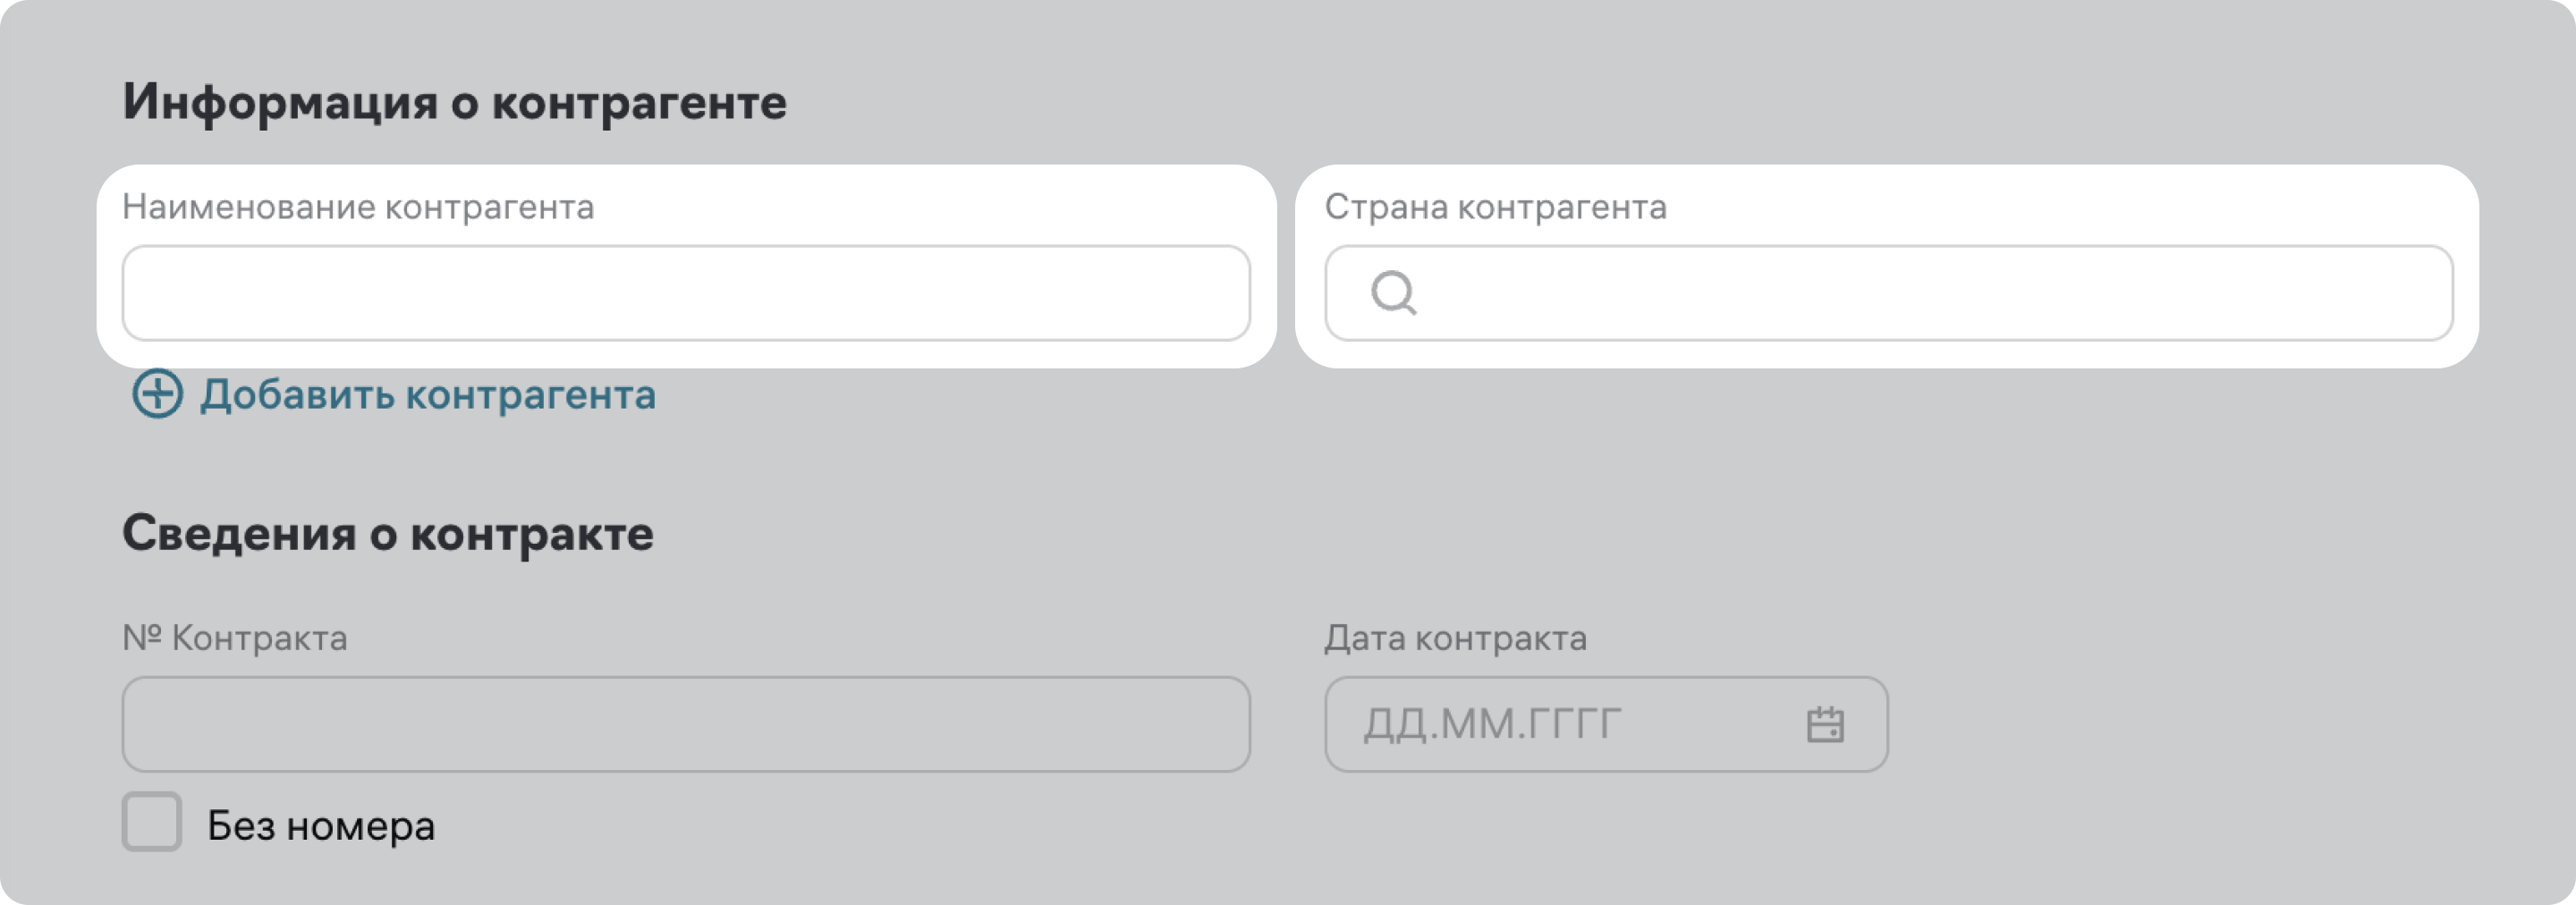Image resolution: width=2576 pixels, height=905 pixels.
Task: Click the № Контракта field label
Action: pyautogui.click(x=235, y=638)
